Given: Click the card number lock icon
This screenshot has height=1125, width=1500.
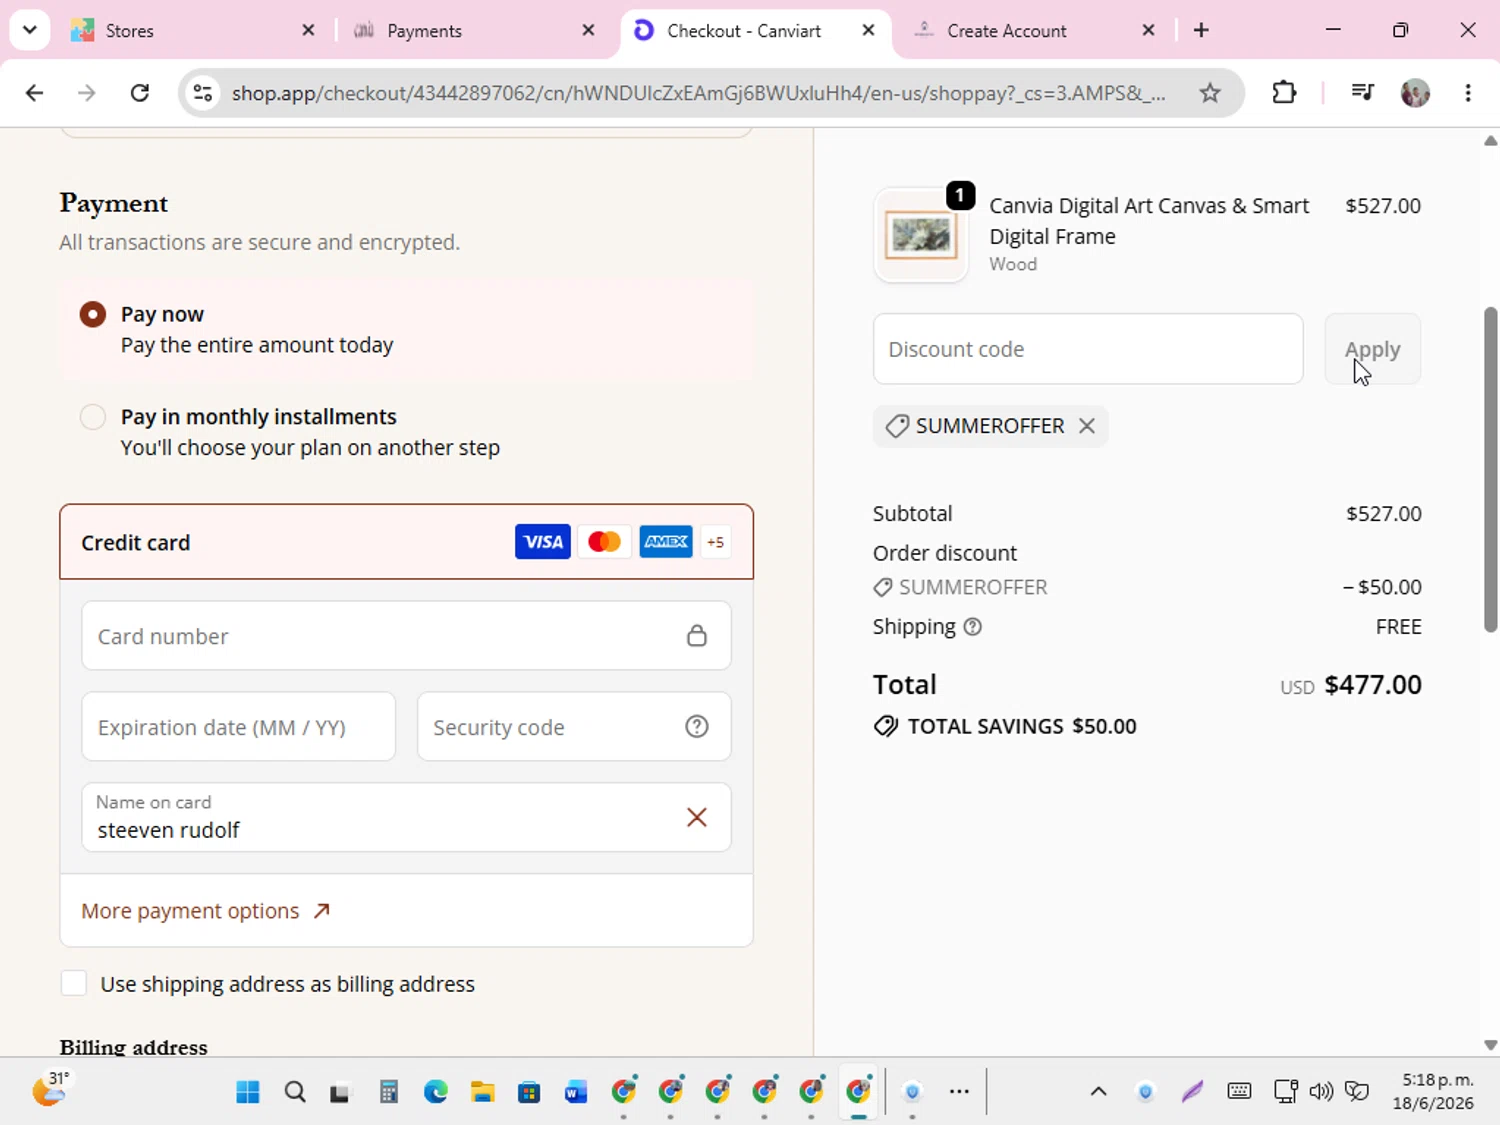Looking at the screenshot, I should click(697, 636).
